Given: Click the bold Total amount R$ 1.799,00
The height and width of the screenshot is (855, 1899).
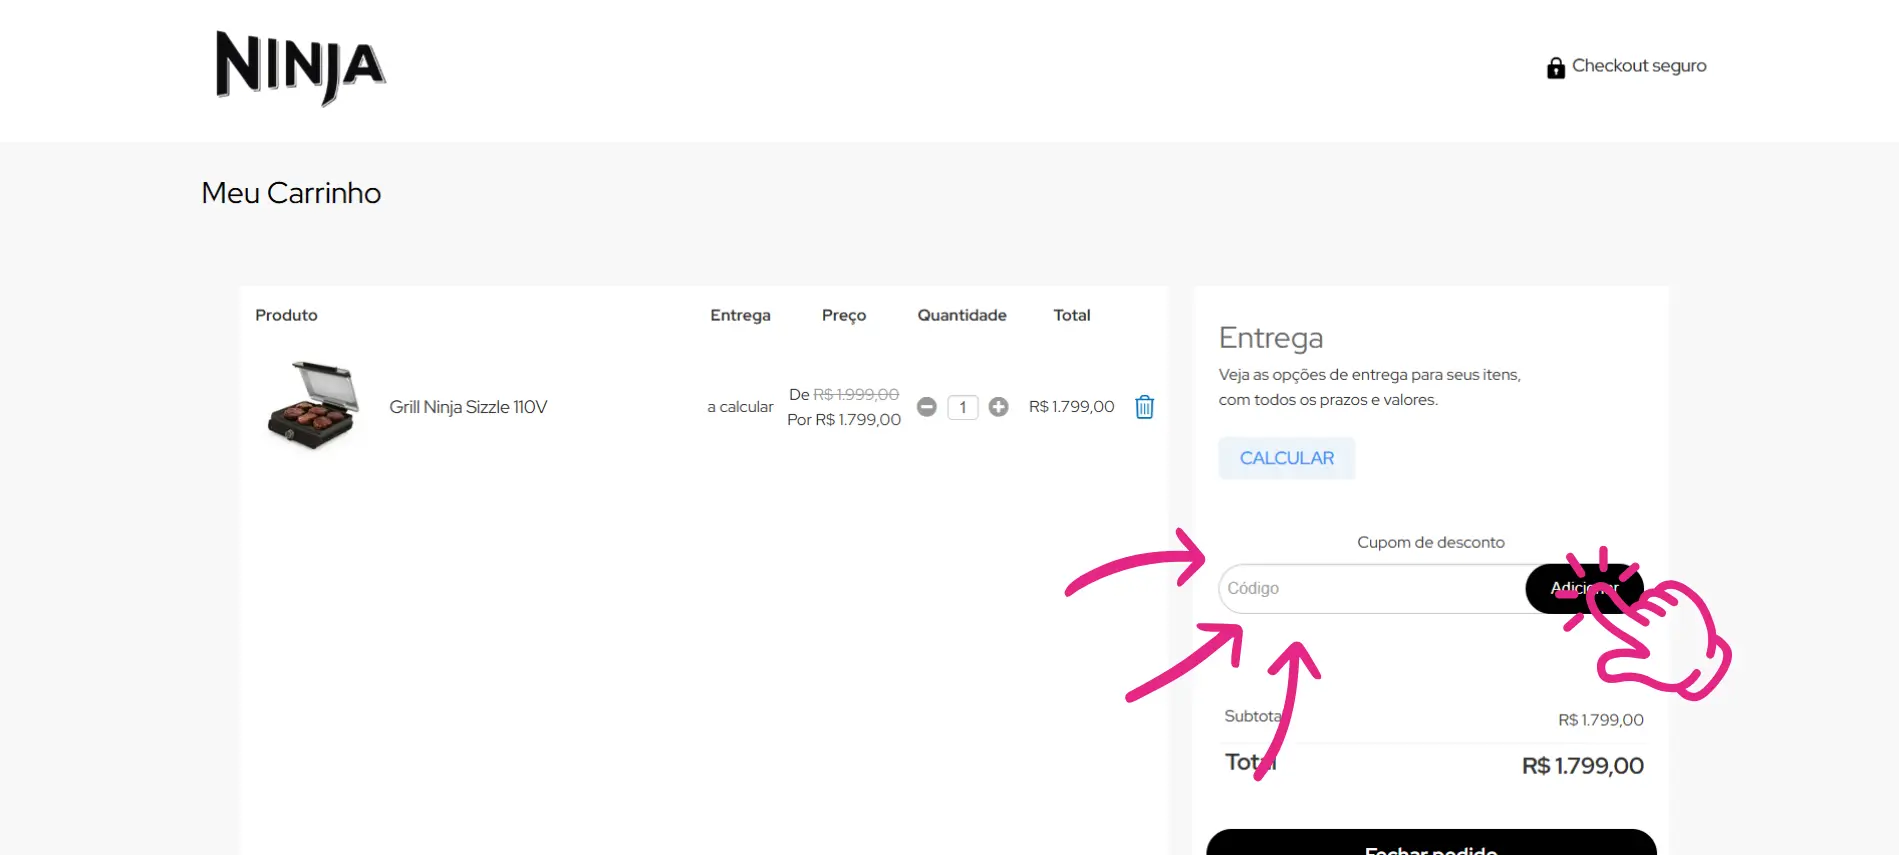Looking at the screenshot, I should pyautogui.click(x=1583, y=766).
